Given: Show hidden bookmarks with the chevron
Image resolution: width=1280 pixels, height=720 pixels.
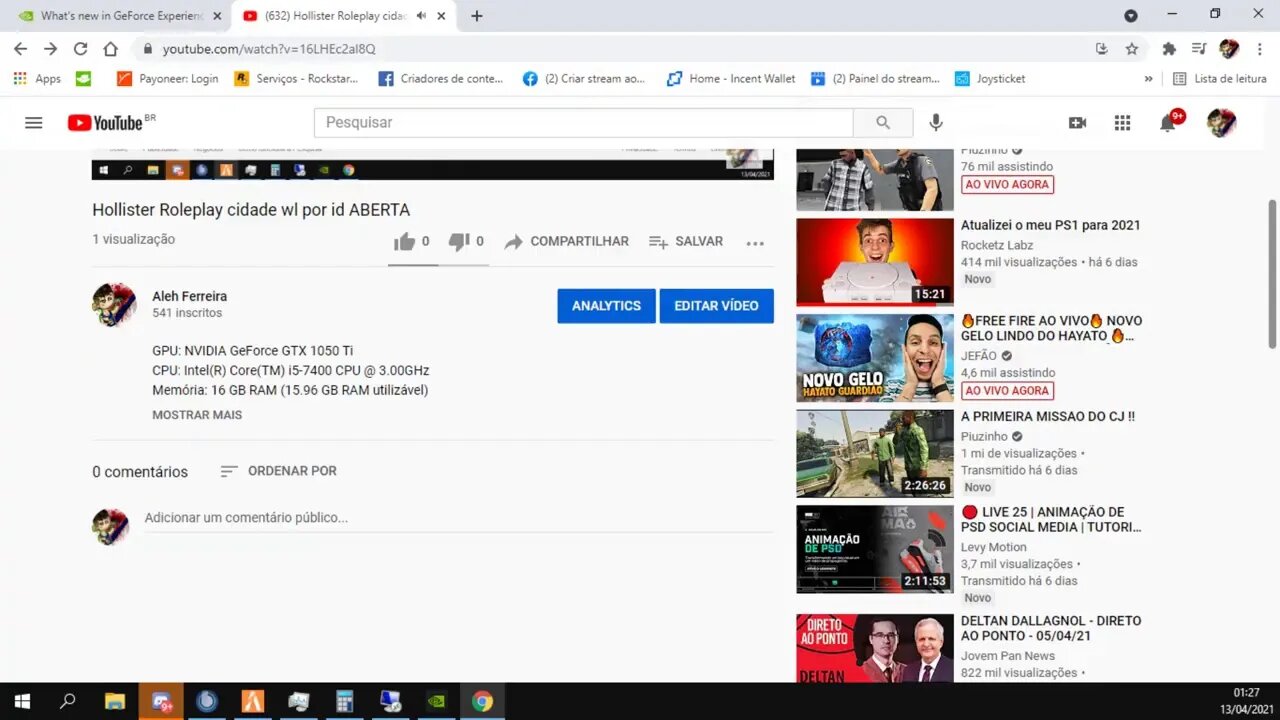Looking at the screenshot, I should click(x=1148, y=78).
